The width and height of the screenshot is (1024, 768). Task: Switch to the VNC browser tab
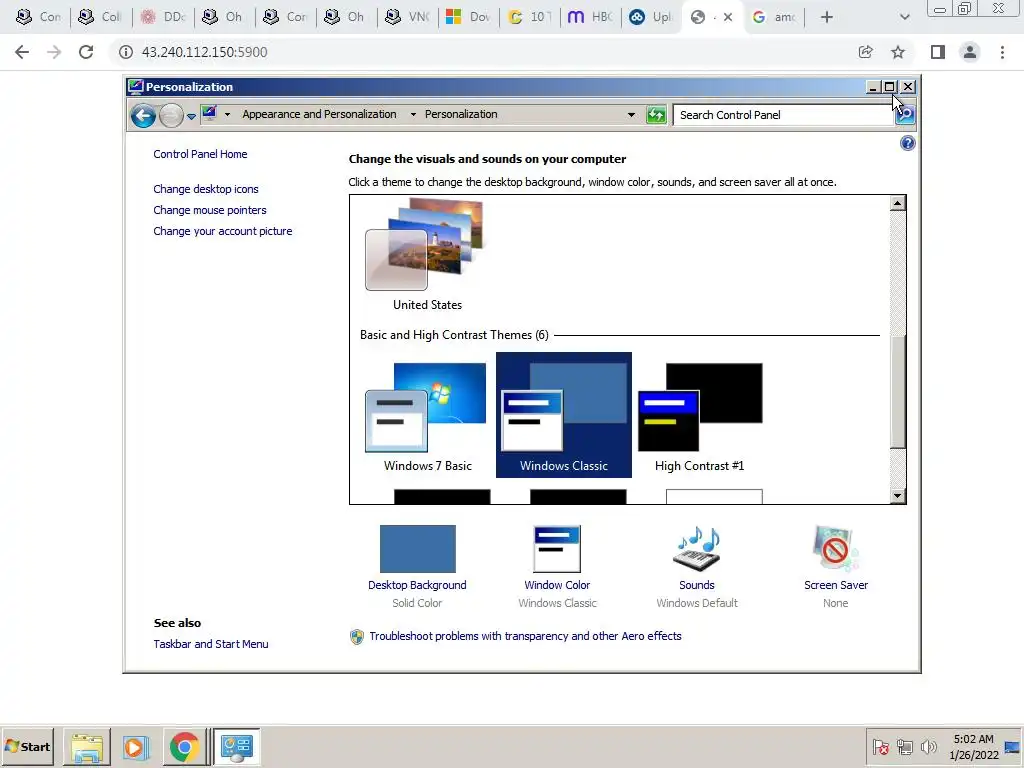(x=408, y=17)
